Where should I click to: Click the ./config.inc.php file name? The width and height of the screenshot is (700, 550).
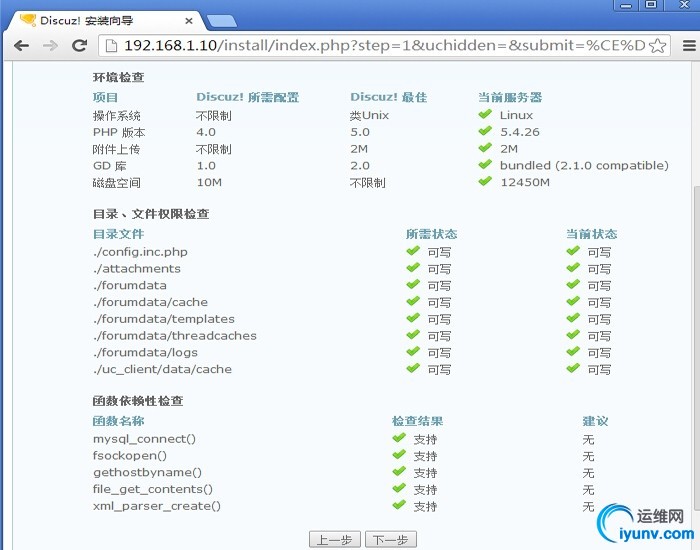coord(140,252)
